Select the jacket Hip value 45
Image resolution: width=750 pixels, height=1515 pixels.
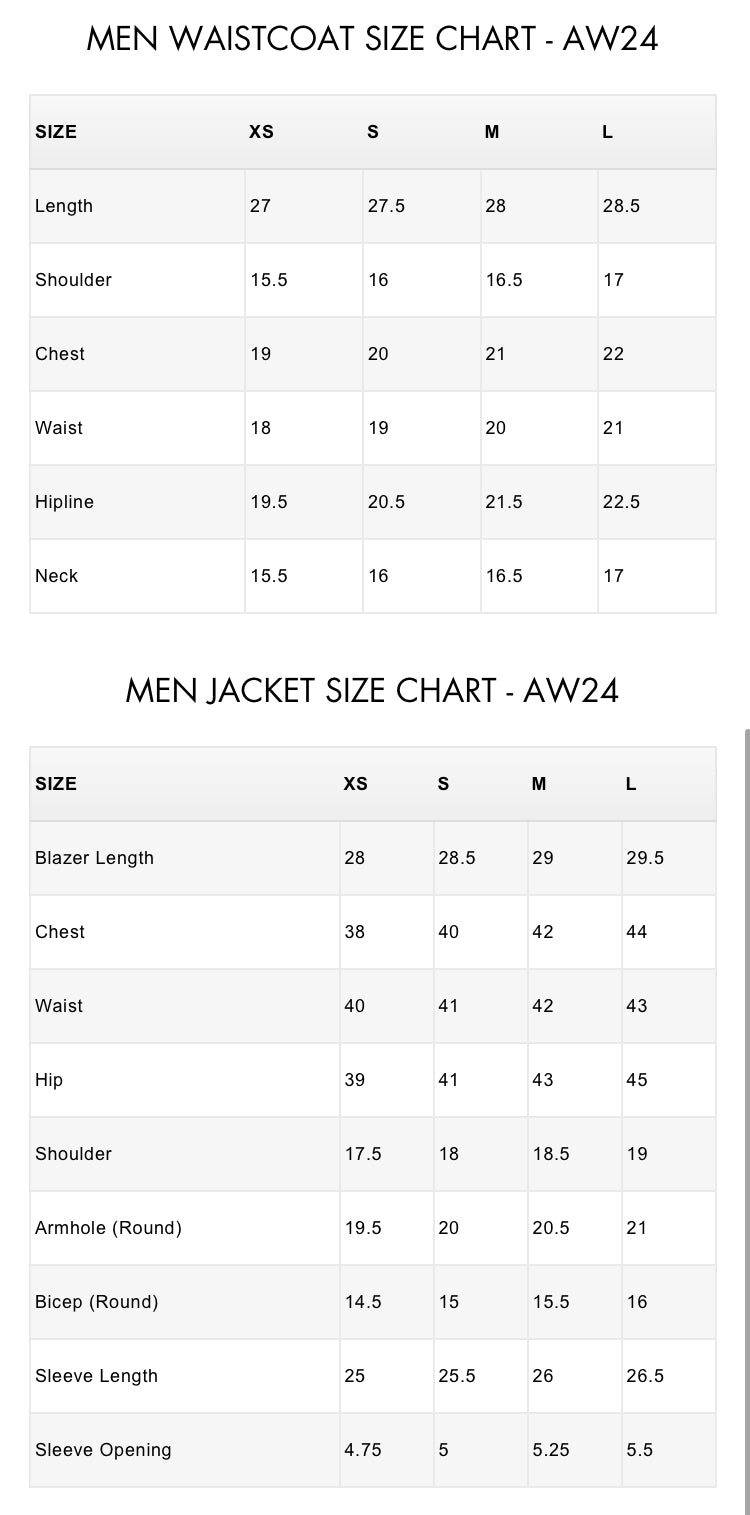pos(637,1080)
